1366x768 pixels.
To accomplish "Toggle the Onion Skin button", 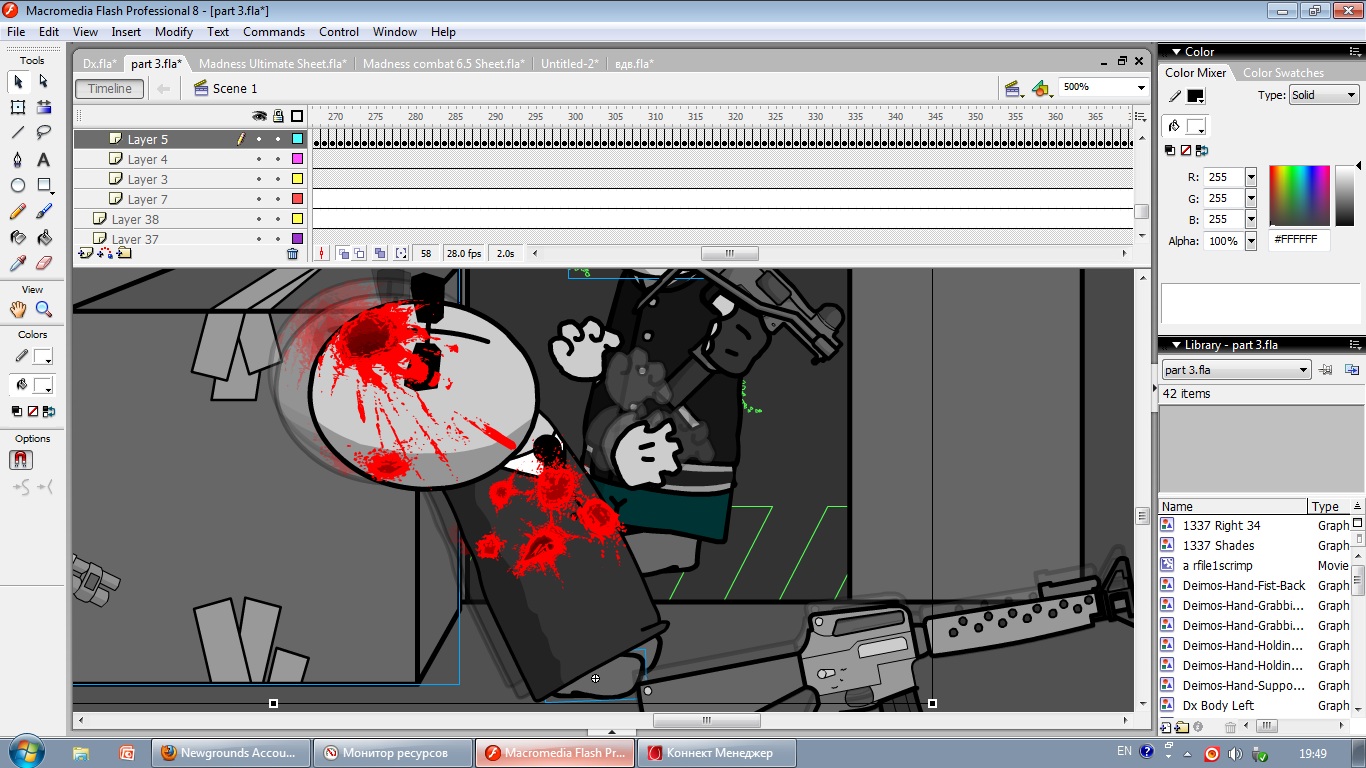I will (342, 254).
